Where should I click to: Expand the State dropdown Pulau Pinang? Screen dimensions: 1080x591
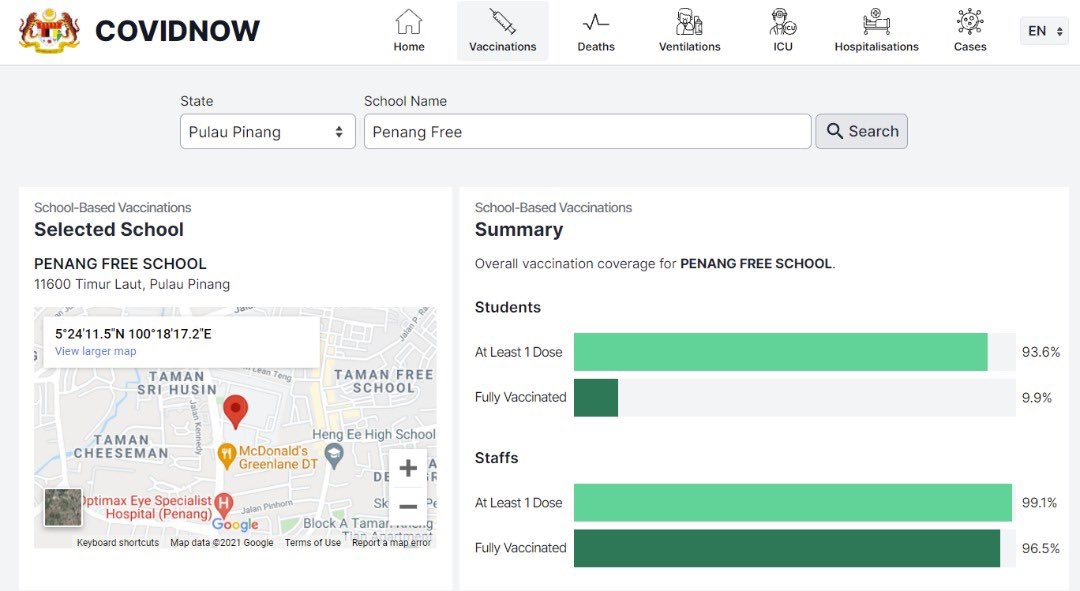267,132
